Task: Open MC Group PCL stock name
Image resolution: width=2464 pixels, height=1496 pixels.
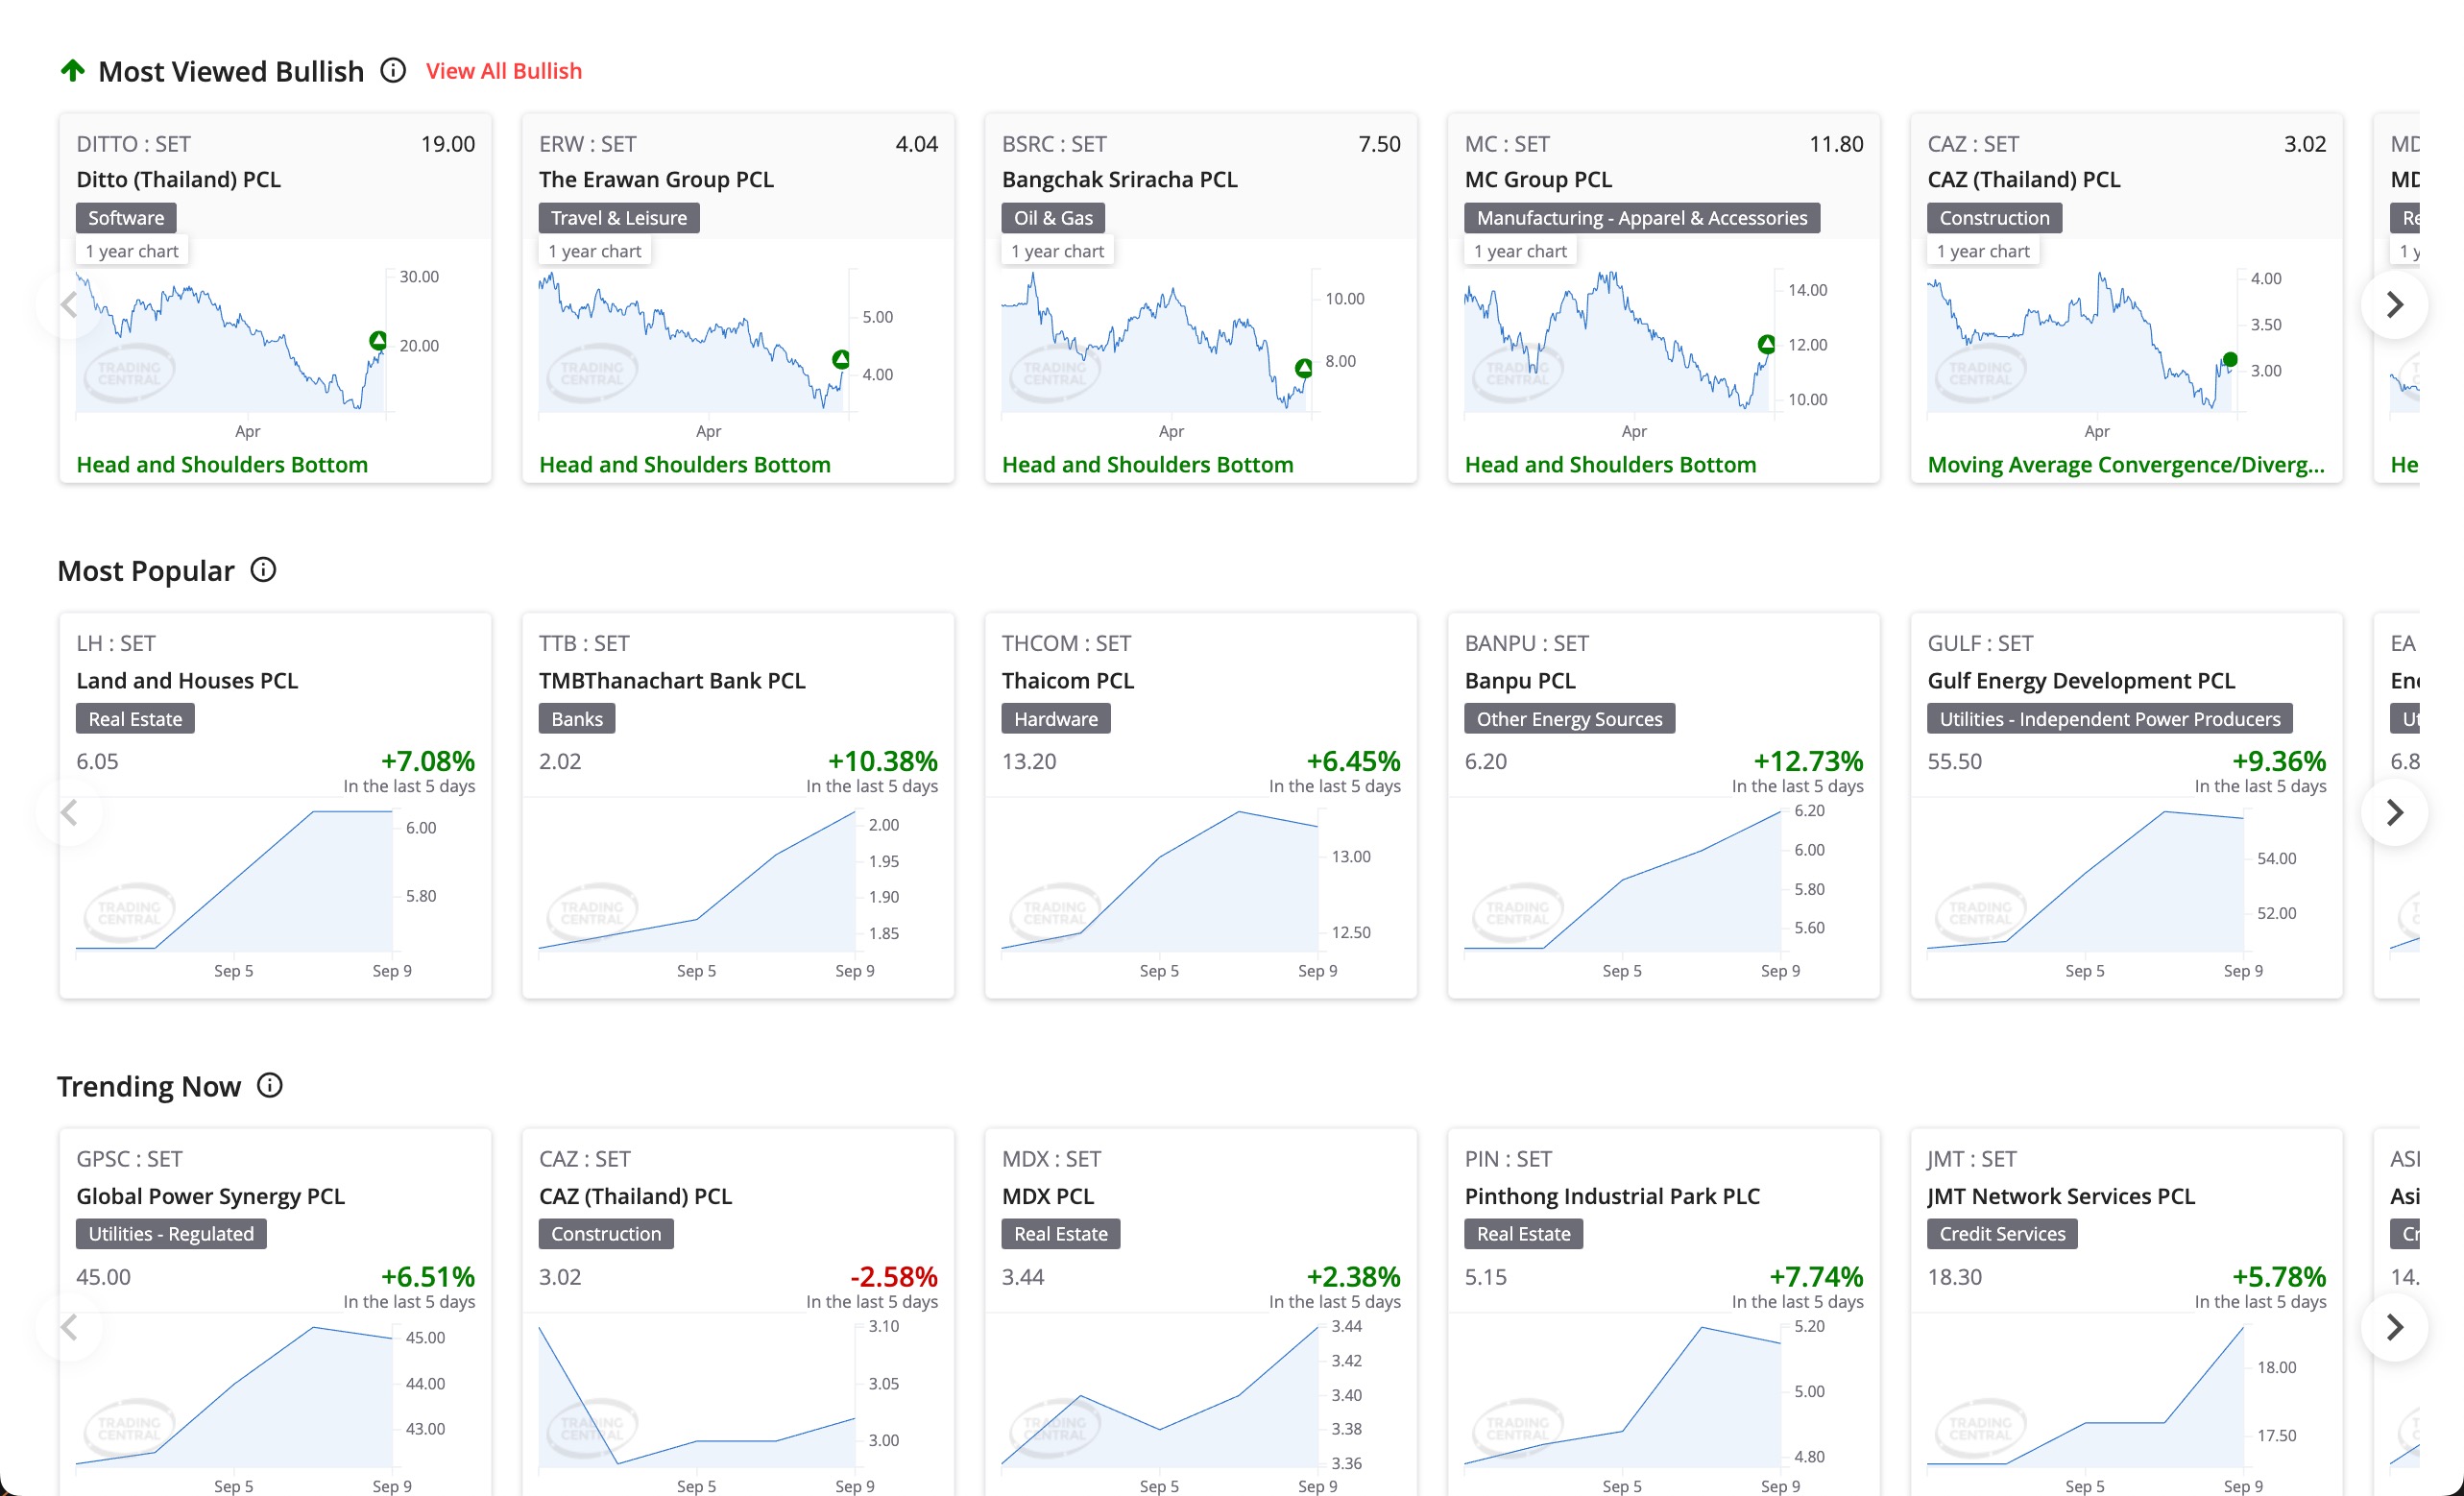Action: [1539, 179]
